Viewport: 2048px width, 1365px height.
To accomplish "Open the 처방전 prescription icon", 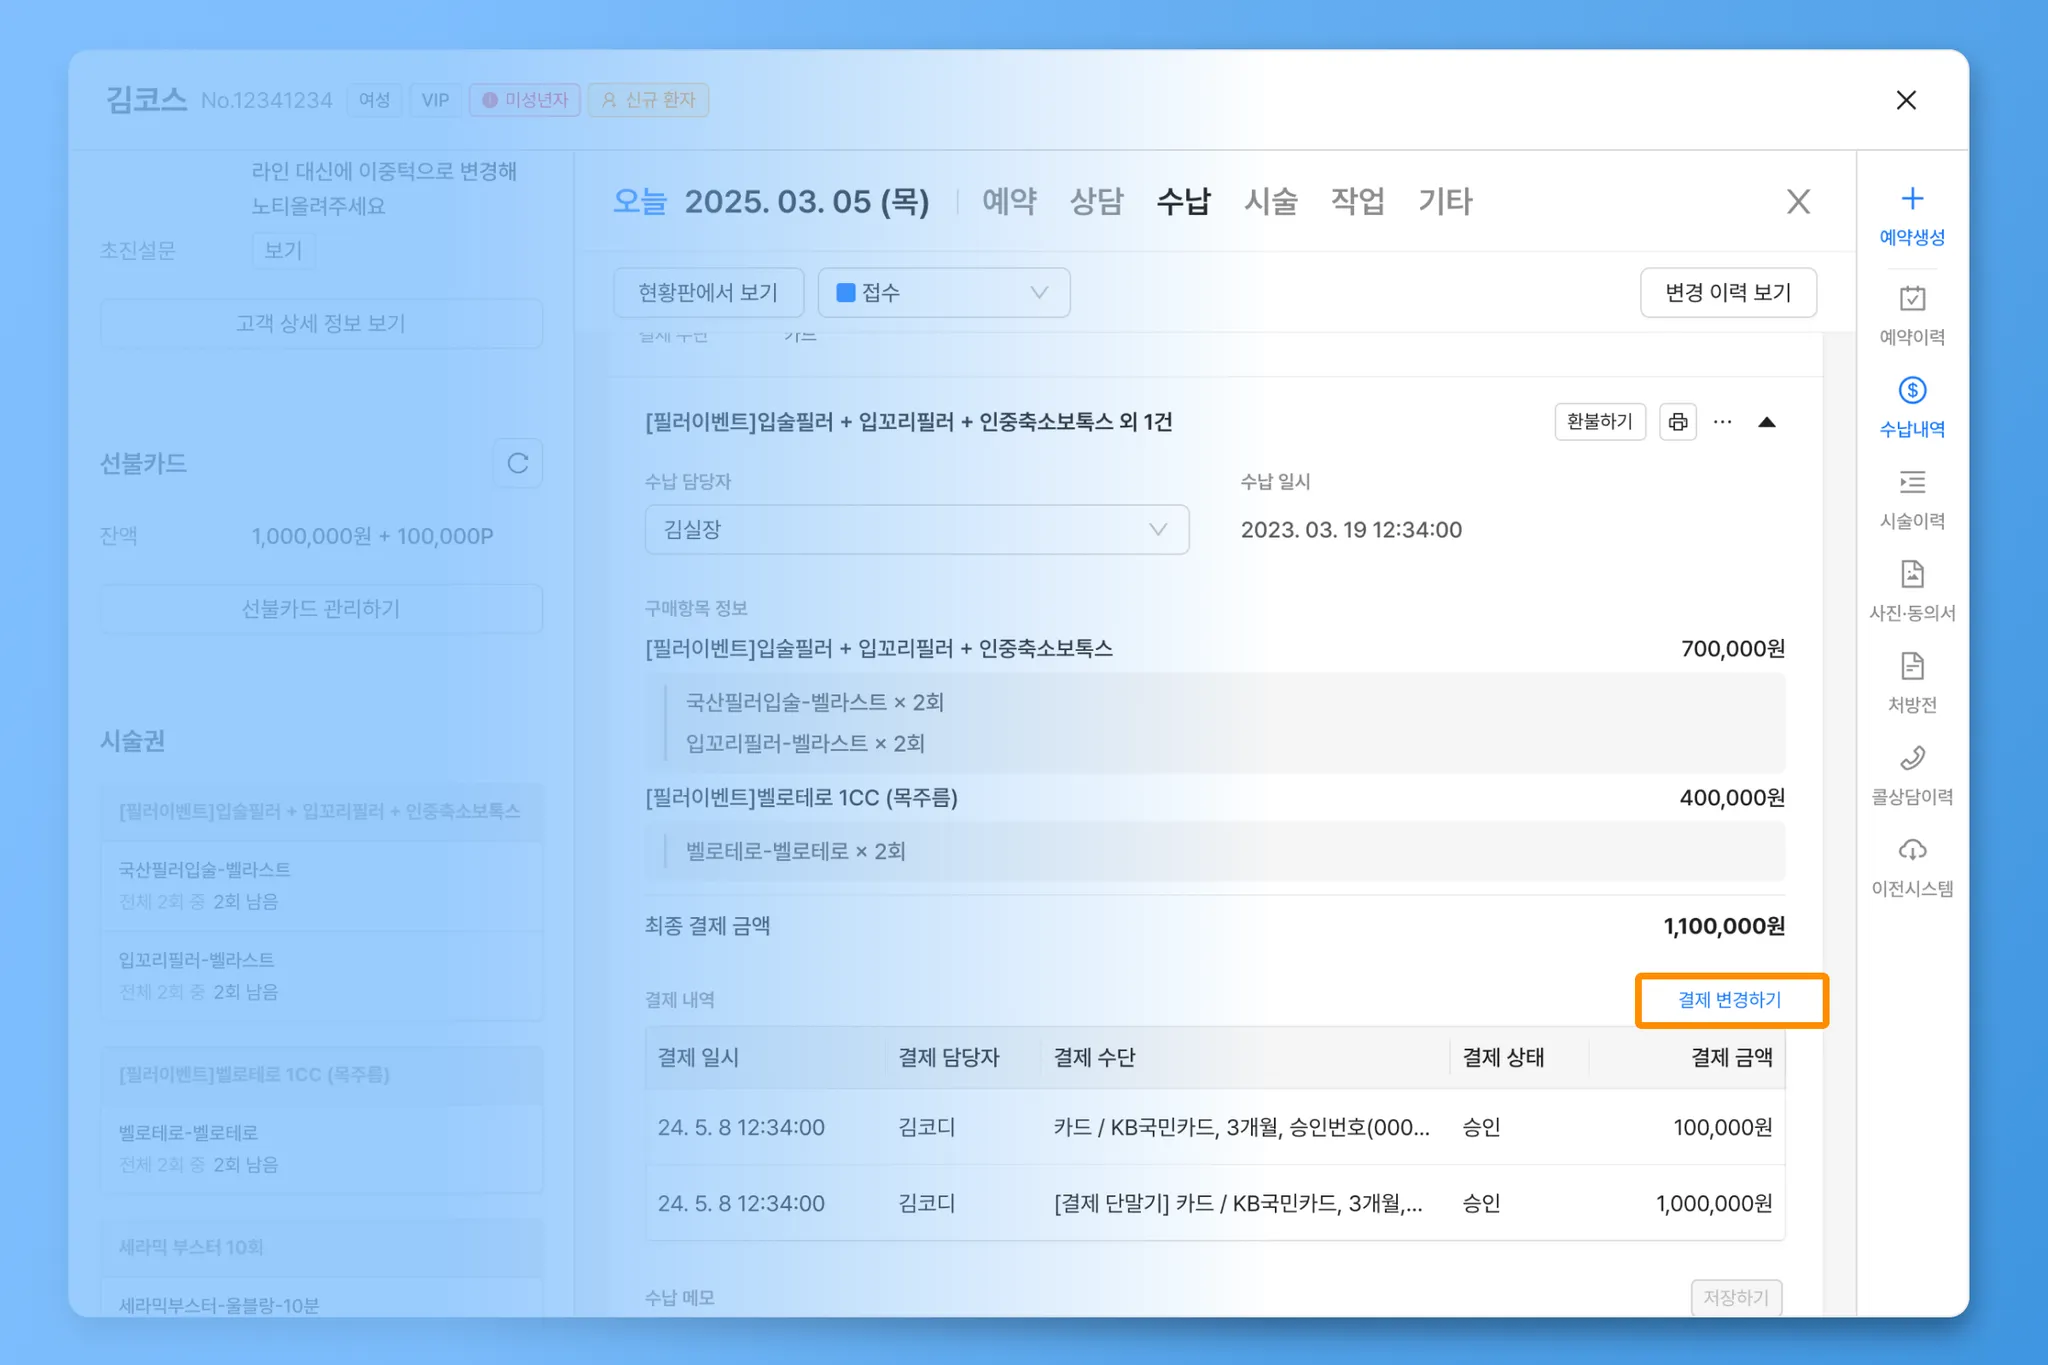I will coord(1911,667).
